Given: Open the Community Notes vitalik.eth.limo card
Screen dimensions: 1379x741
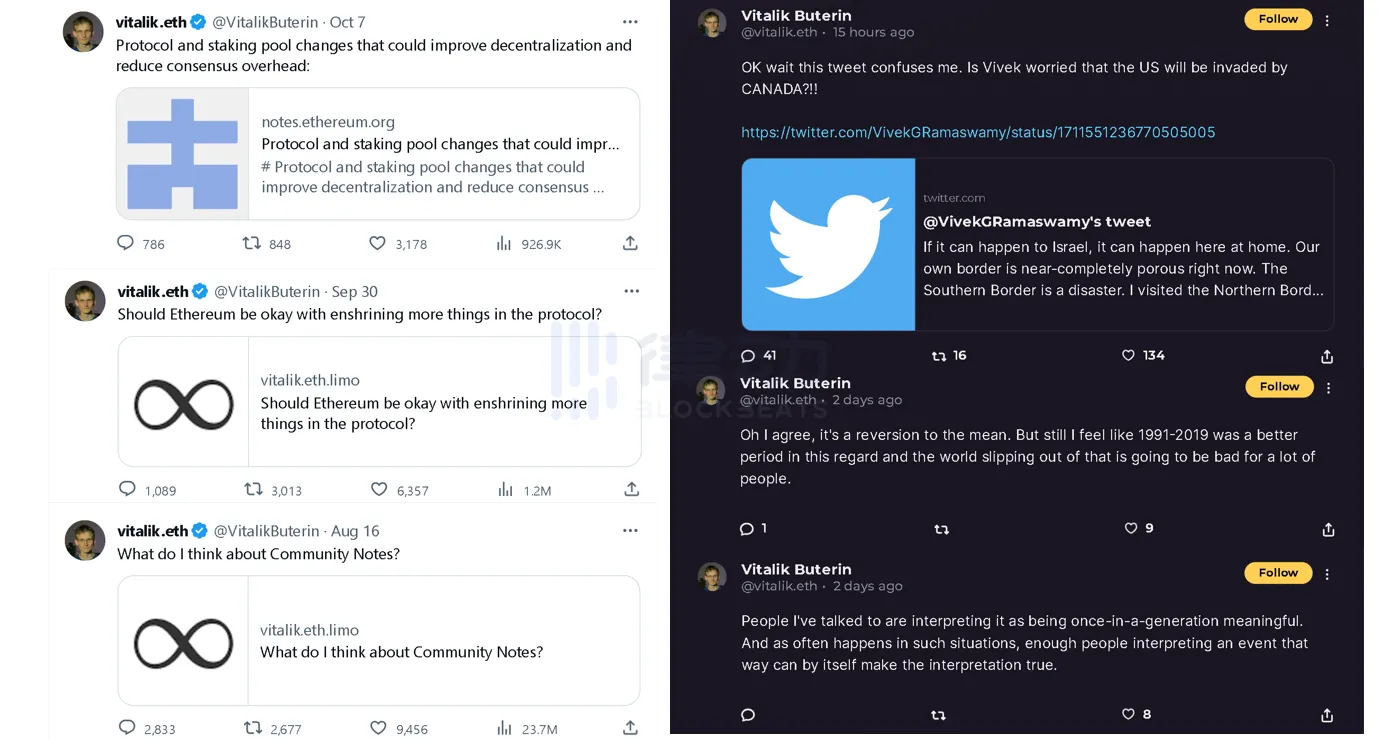Looking at the screenshot, I should pos(378,641).
